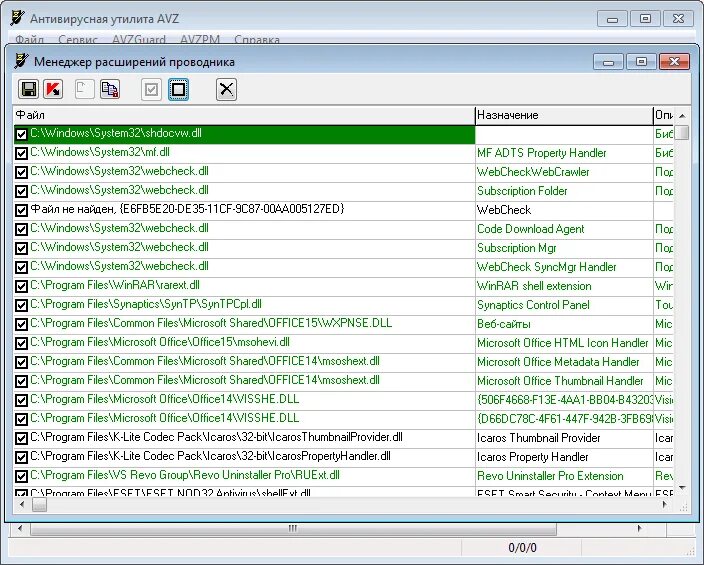Viewport: 704px width, 565px height.
Task: Select the 'Веб-сайты' cell
Action: pos(564,324)
